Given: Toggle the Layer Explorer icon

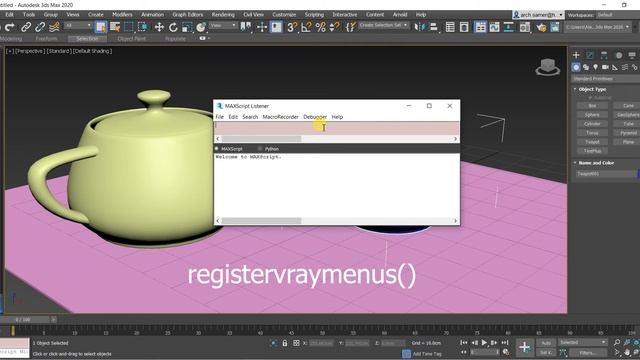Looking at the screenshot, I should [x=464, y=27].
